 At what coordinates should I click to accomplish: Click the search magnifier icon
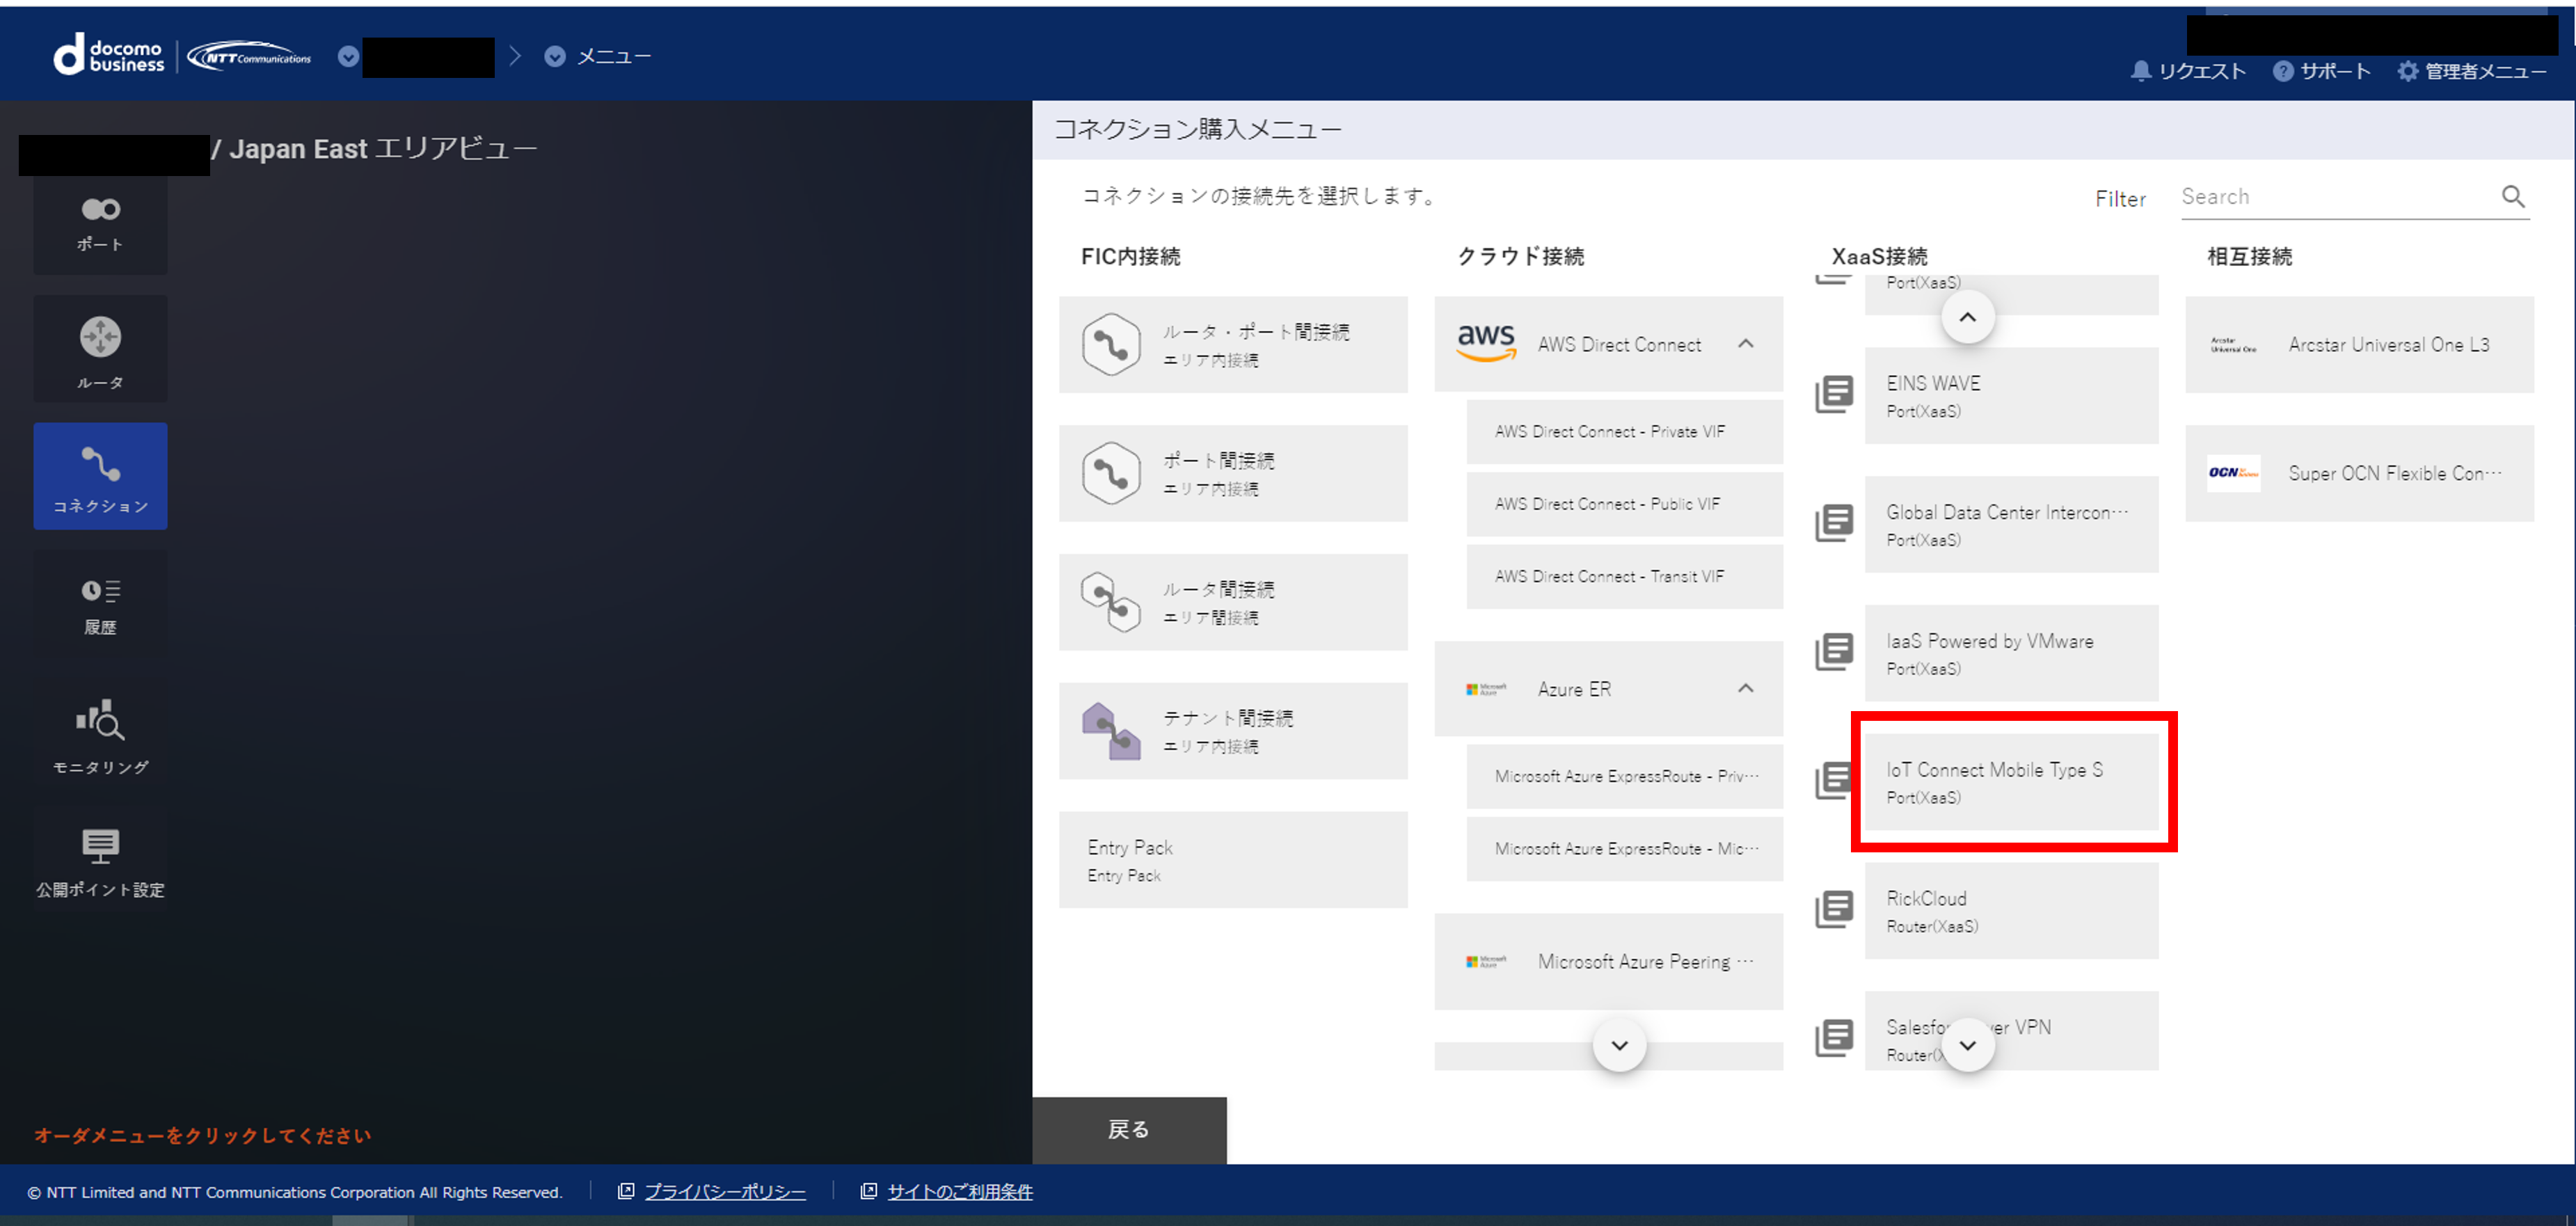2513,197
